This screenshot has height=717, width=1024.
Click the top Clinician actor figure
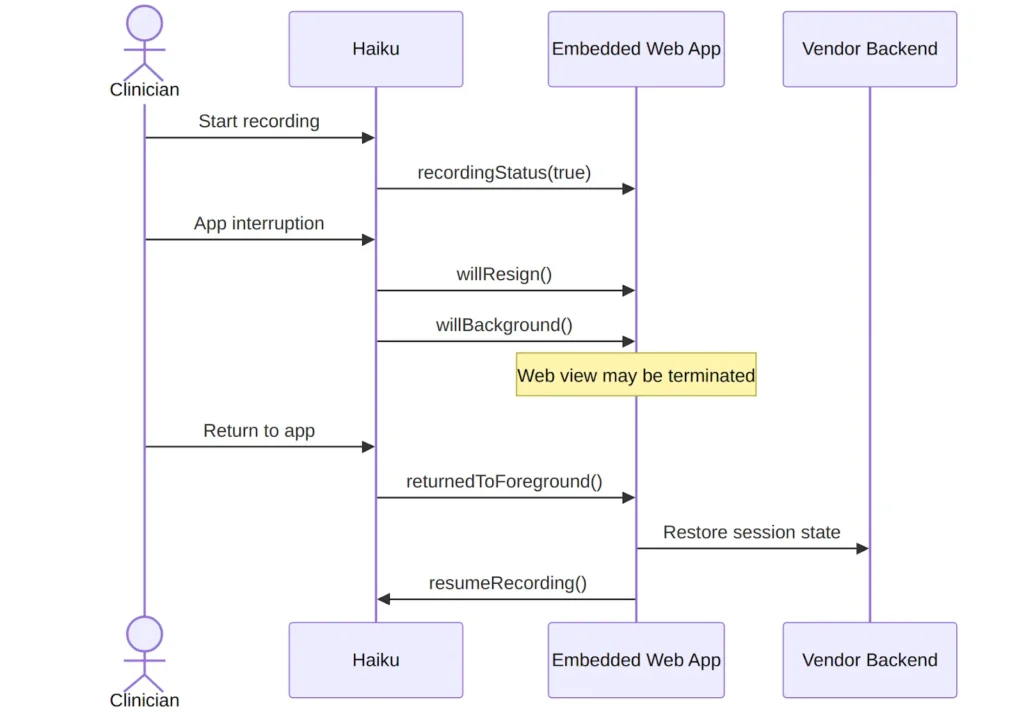tap(144, 43)
